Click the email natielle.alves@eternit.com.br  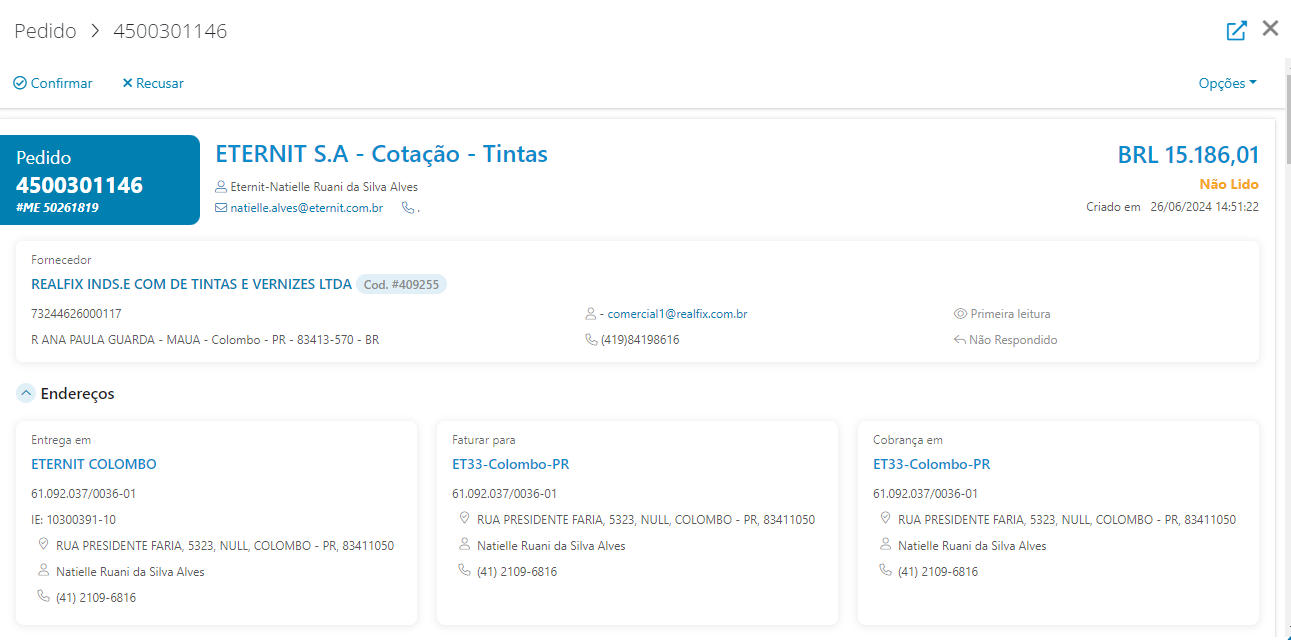pos(306,208)
